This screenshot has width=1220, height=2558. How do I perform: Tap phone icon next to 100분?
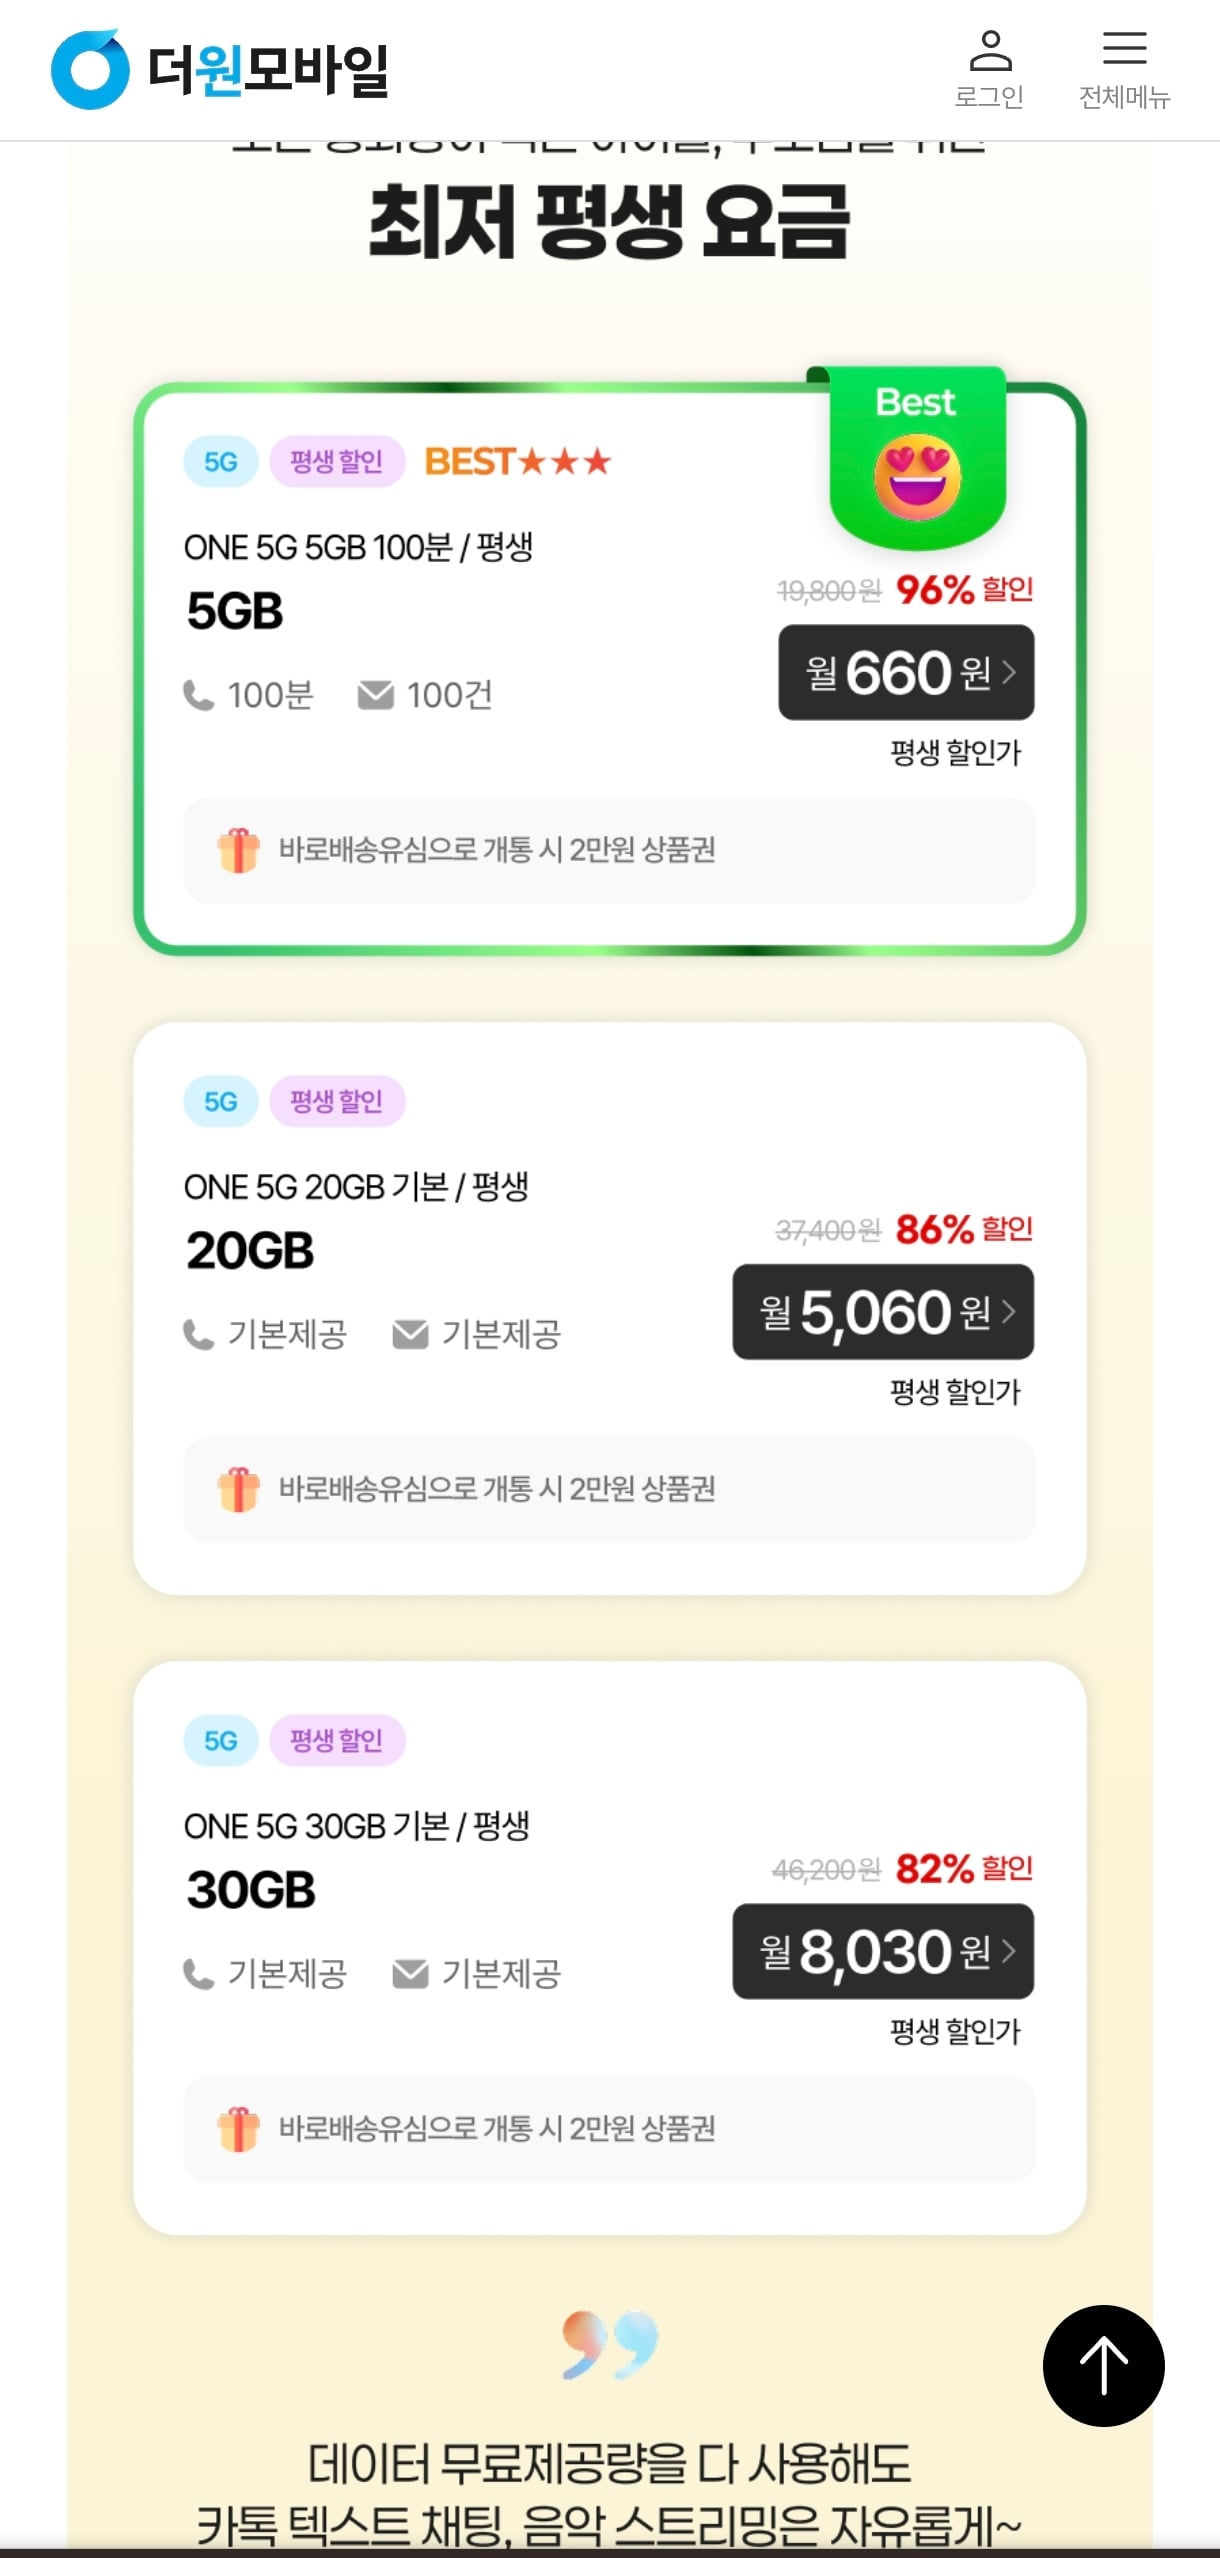tap(198, 695)
